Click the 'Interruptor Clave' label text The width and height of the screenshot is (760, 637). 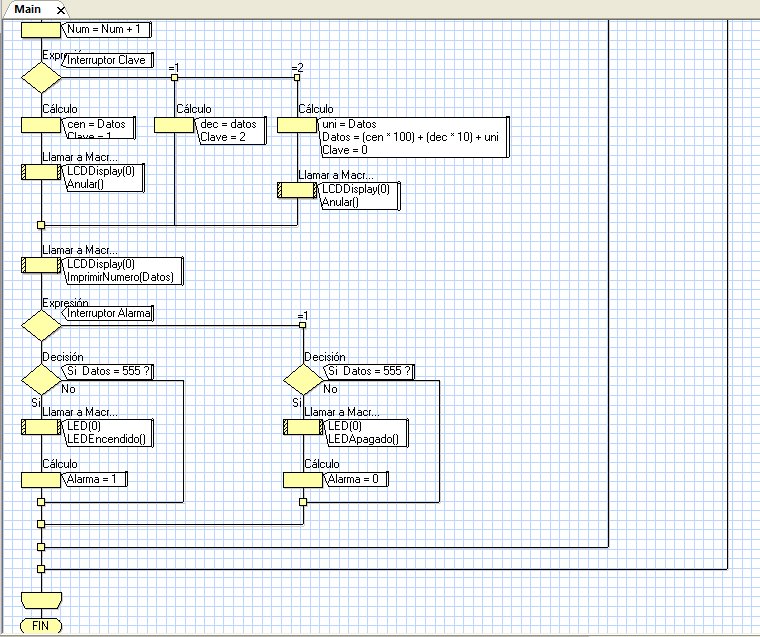tap(106, 60)
